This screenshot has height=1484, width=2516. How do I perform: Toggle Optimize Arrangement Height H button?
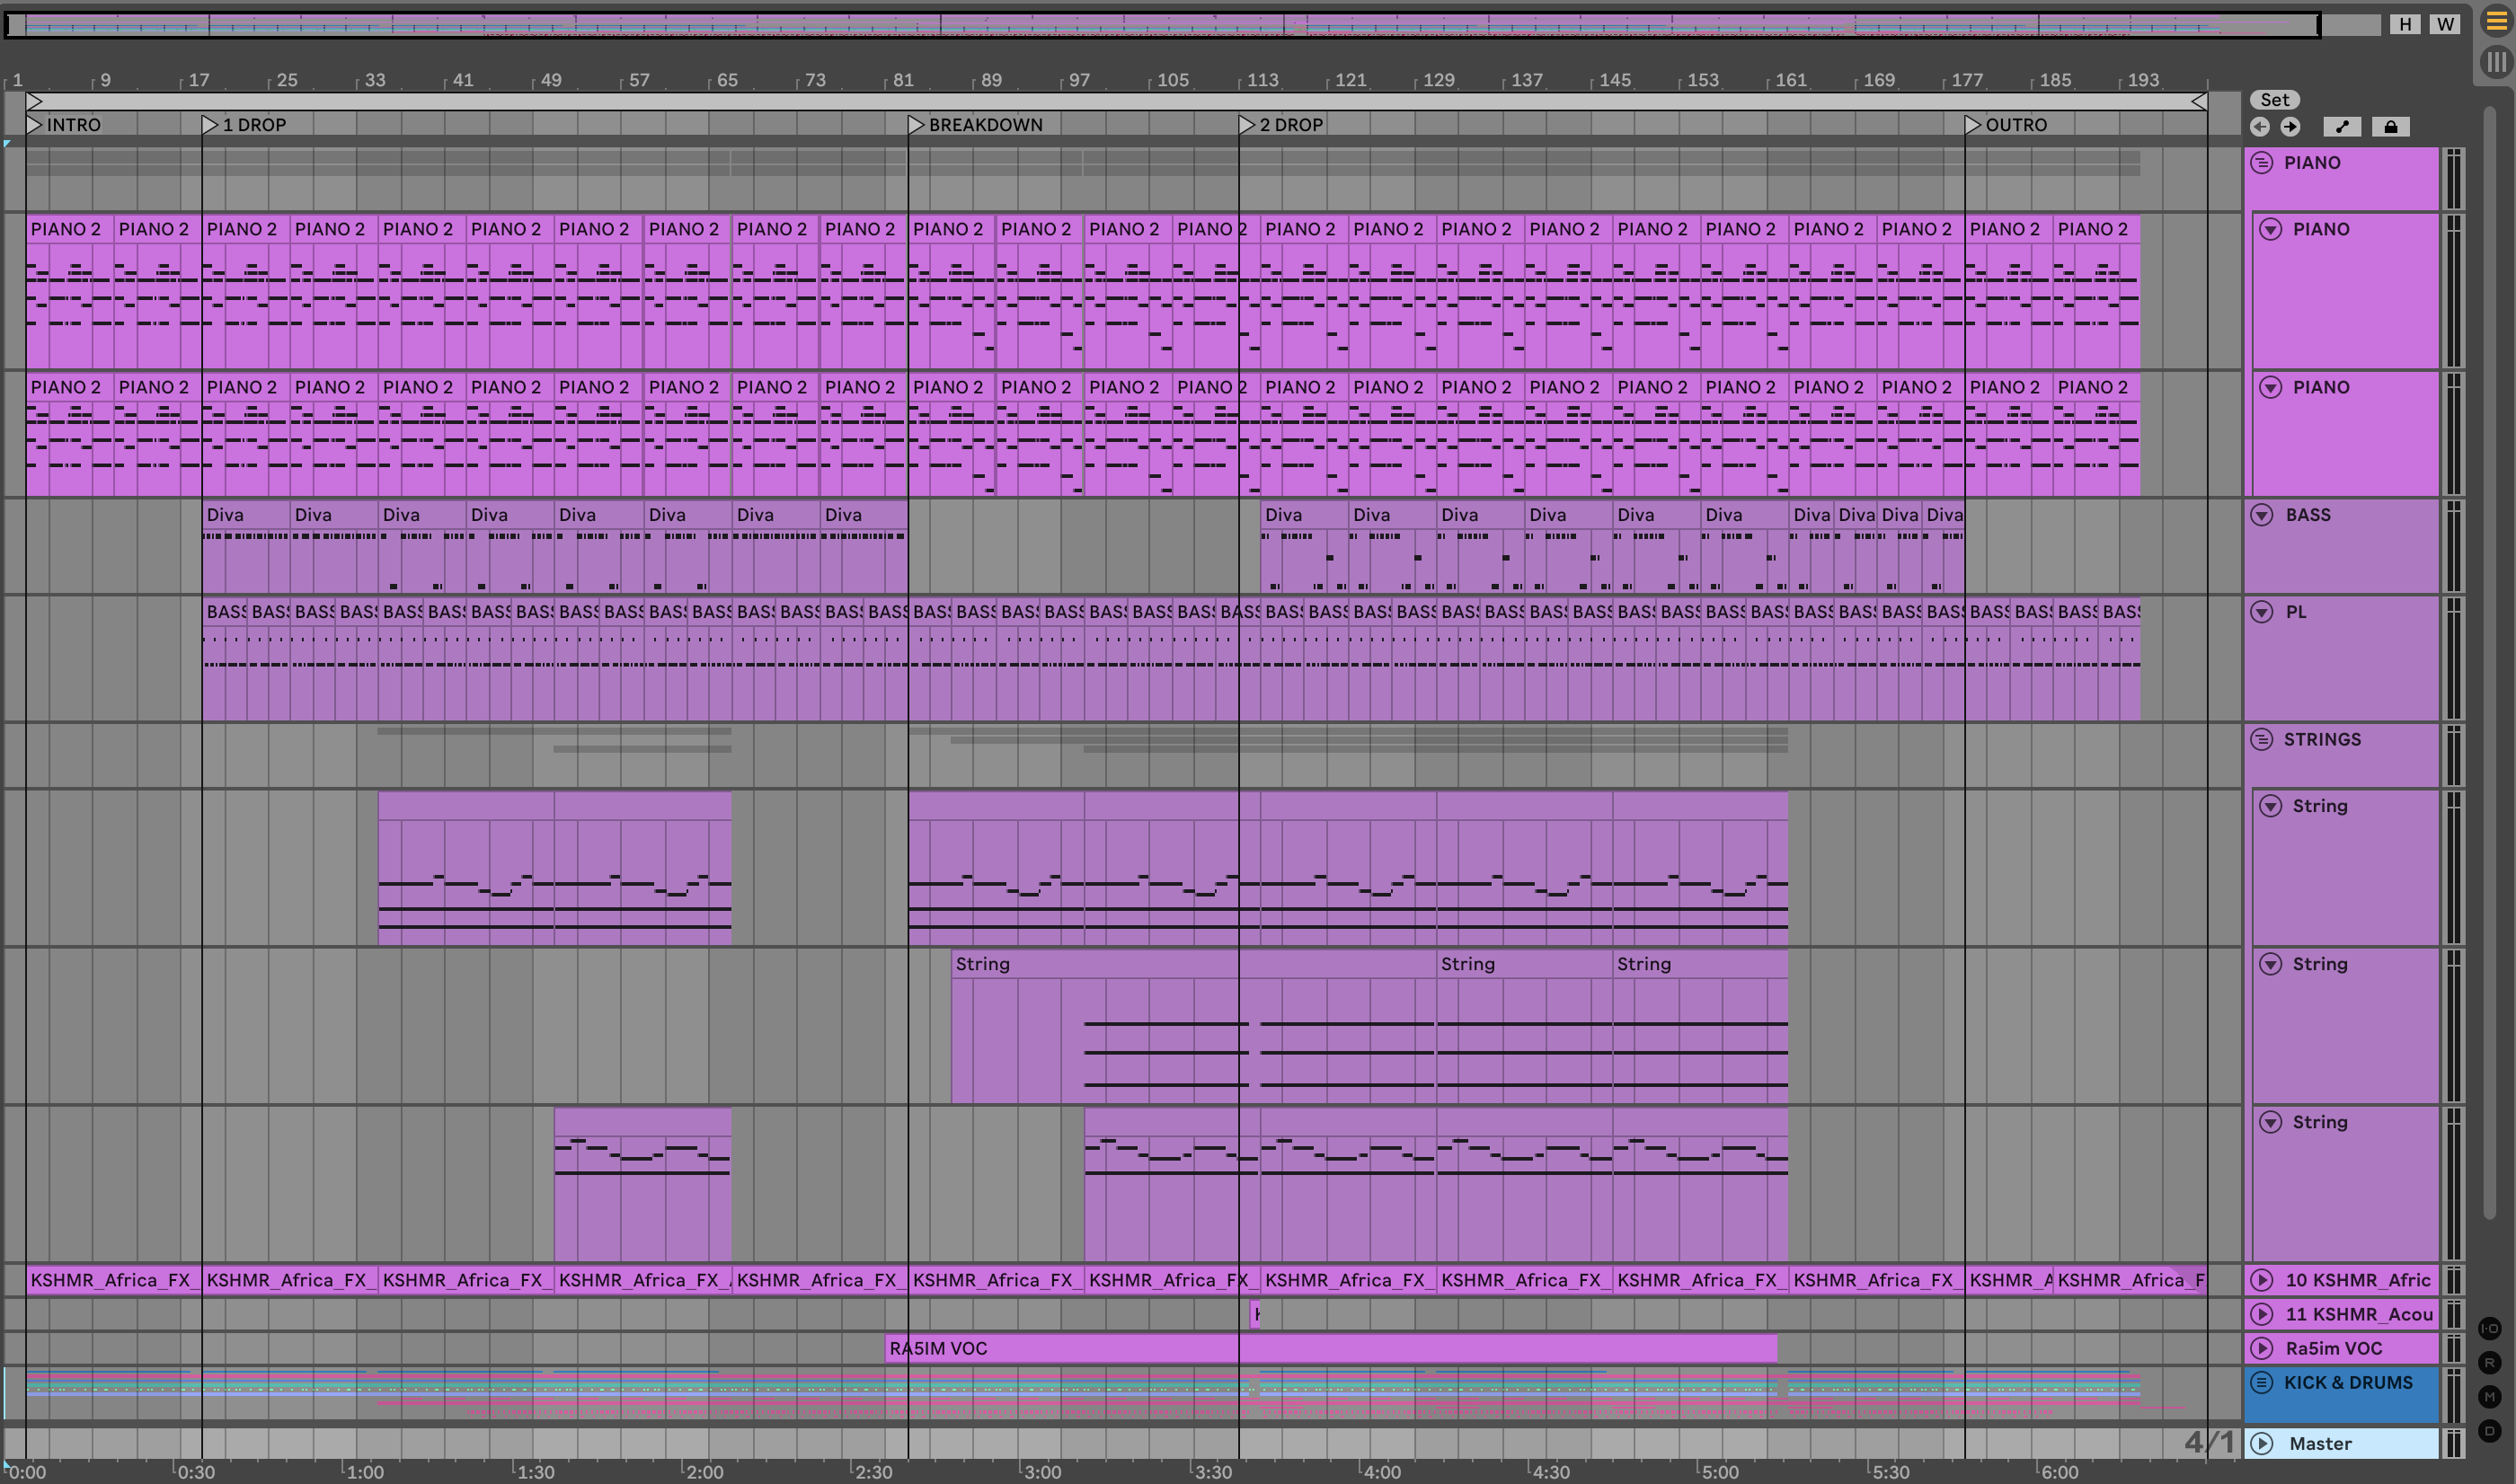pyautogui.click(x=2405, y=24)
